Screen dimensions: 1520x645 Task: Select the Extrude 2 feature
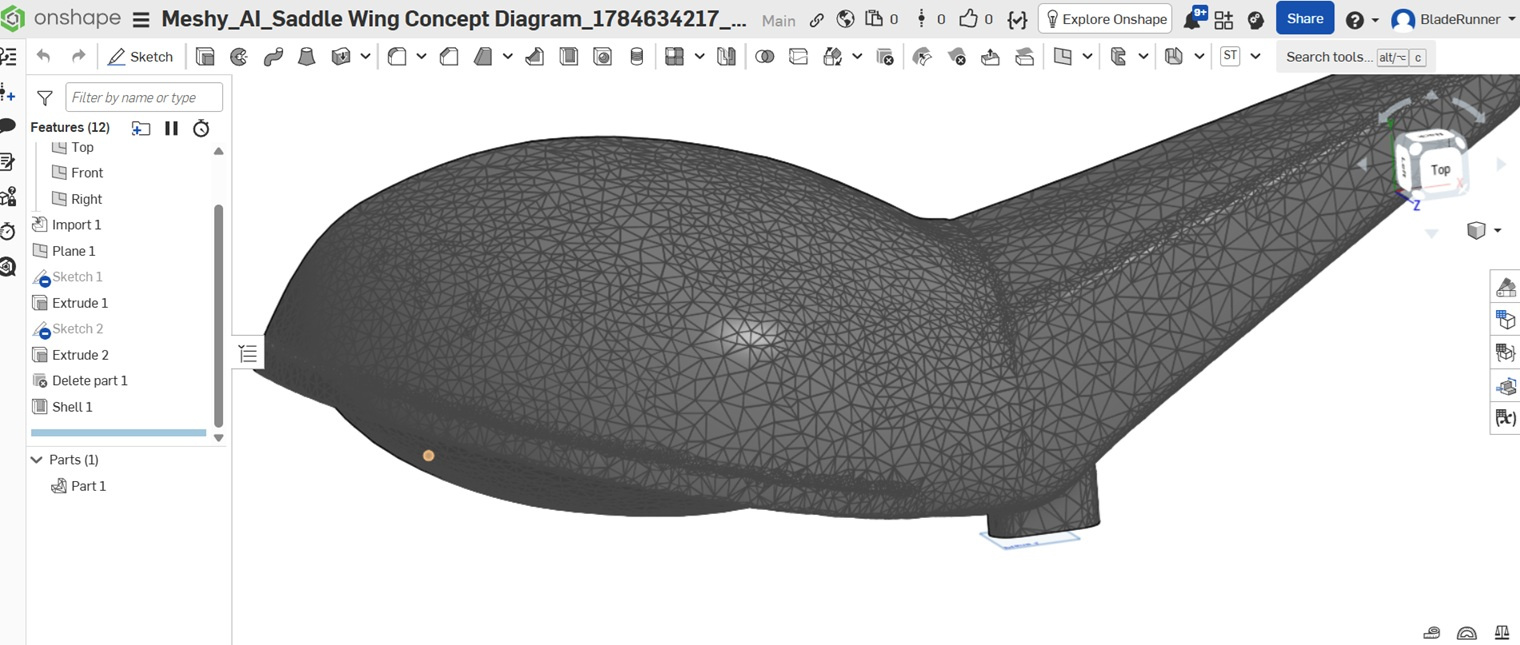pyautogui.click(x=80, y=355)
